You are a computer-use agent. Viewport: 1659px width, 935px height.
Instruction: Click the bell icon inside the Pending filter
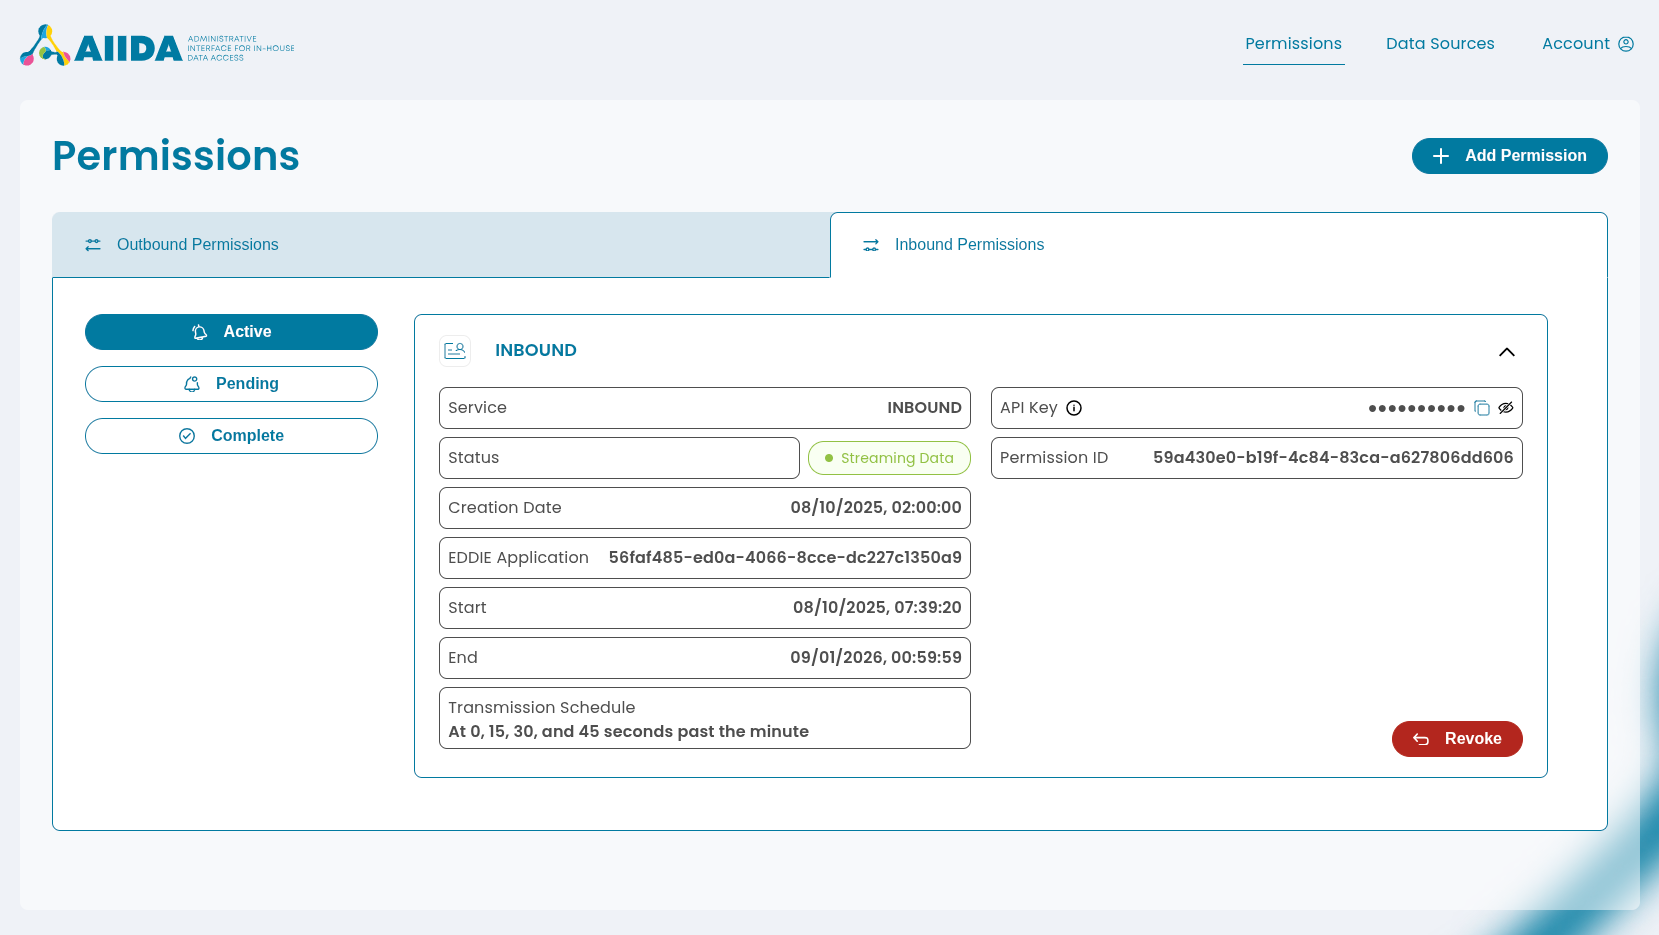click(x=191, y=383)
